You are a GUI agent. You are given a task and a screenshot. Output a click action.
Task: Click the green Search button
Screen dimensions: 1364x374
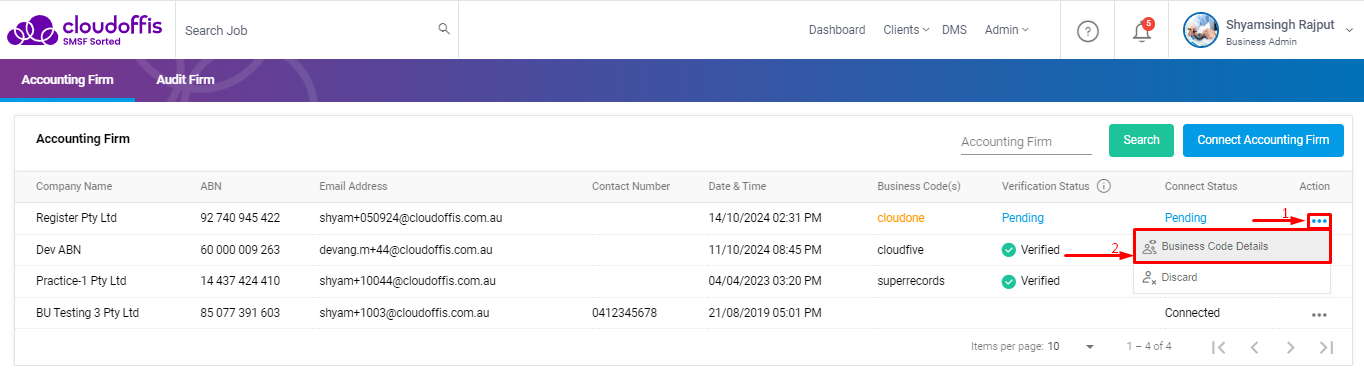click(1141, 140)
